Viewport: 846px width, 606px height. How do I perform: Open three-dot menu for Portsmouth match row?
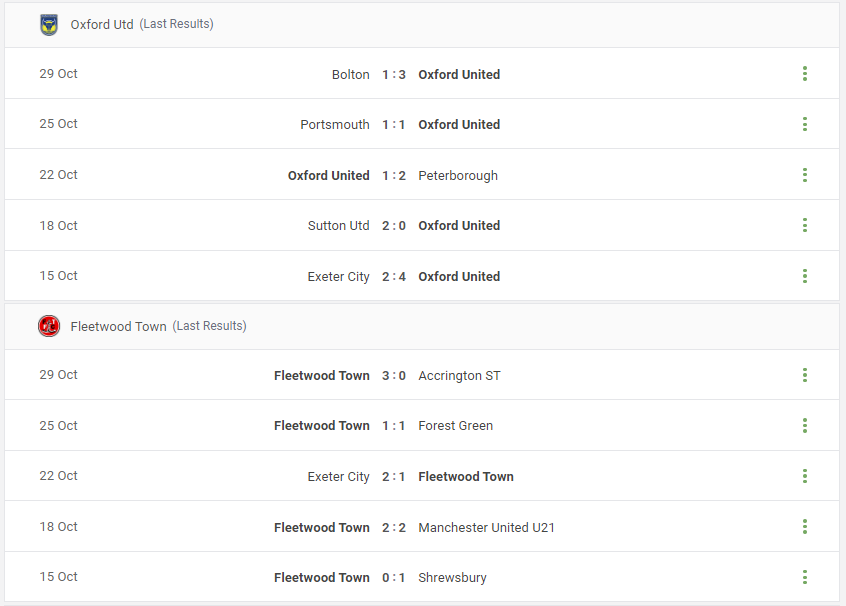click(804, 124)
